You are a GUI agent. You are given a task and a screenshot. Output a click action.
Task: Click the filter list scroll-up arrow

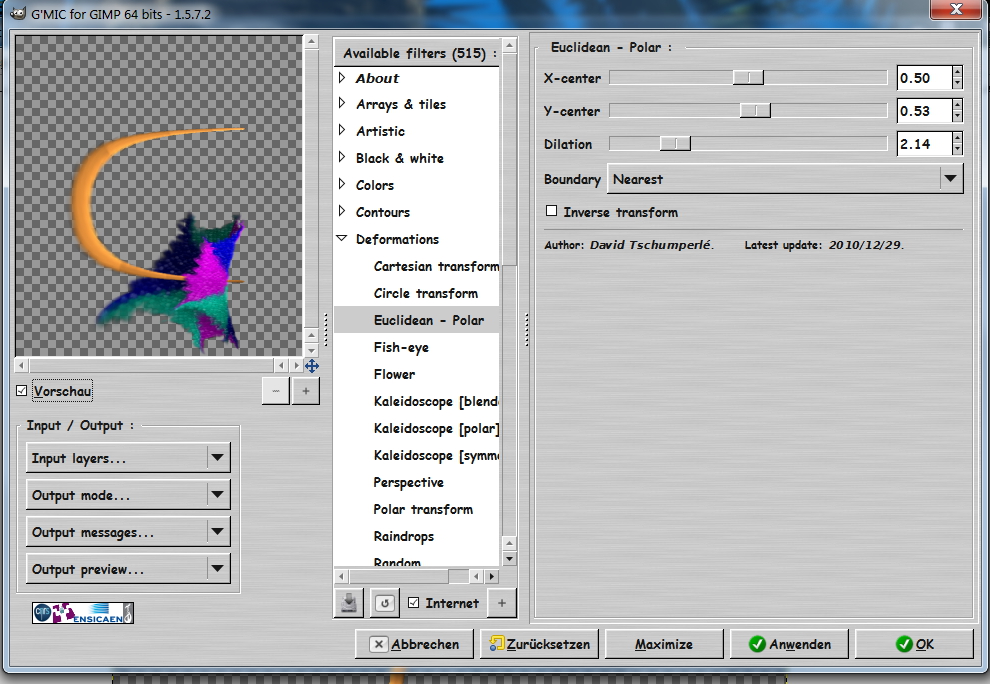510,45
